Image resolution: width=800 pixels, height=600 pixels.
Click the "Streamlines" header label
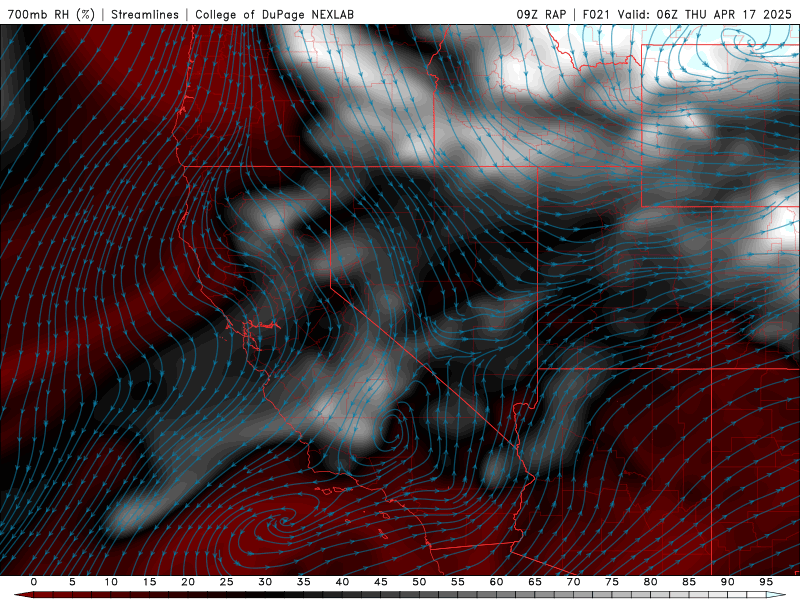(145, 14)
